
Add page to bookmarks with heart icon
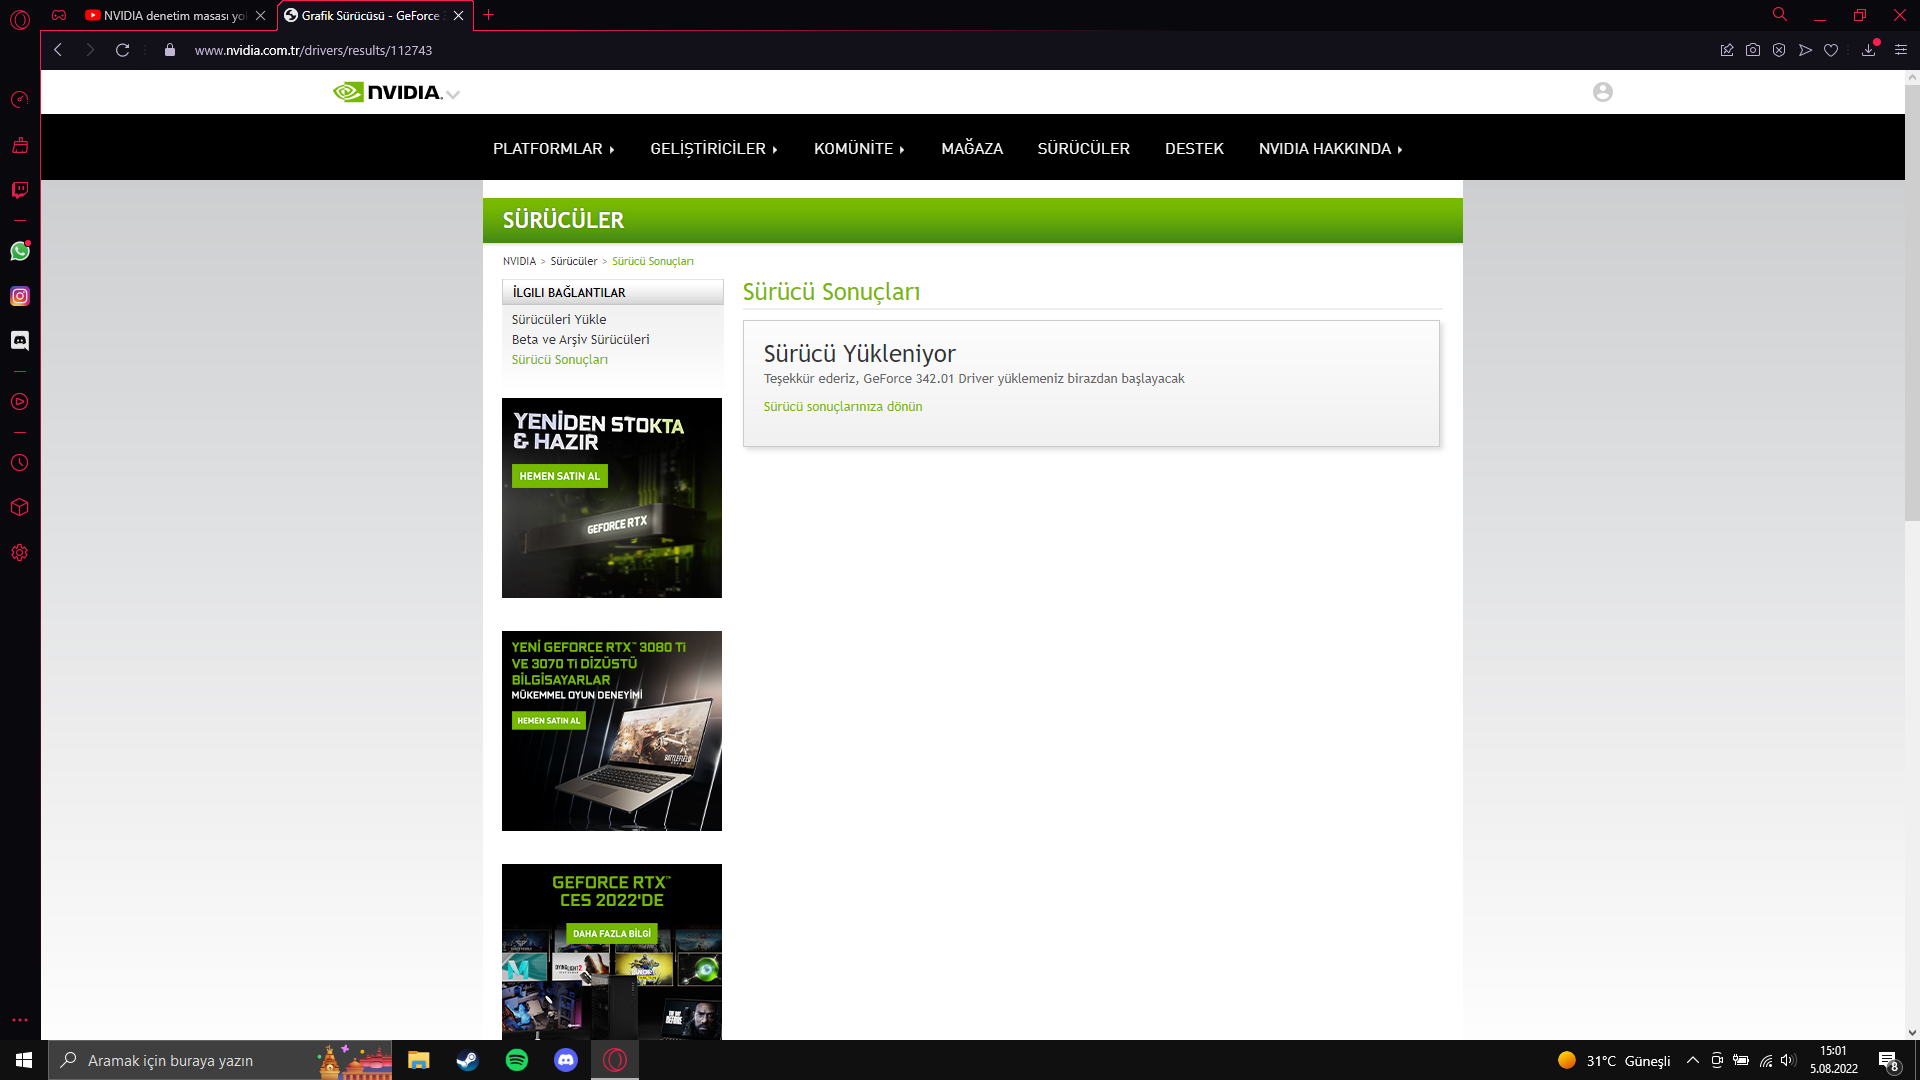pos(1831,50)
